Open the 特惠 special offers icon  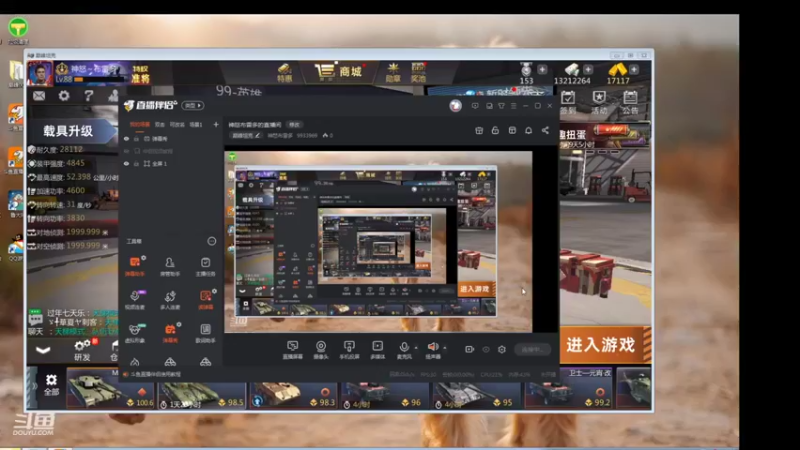coord(285,73)
